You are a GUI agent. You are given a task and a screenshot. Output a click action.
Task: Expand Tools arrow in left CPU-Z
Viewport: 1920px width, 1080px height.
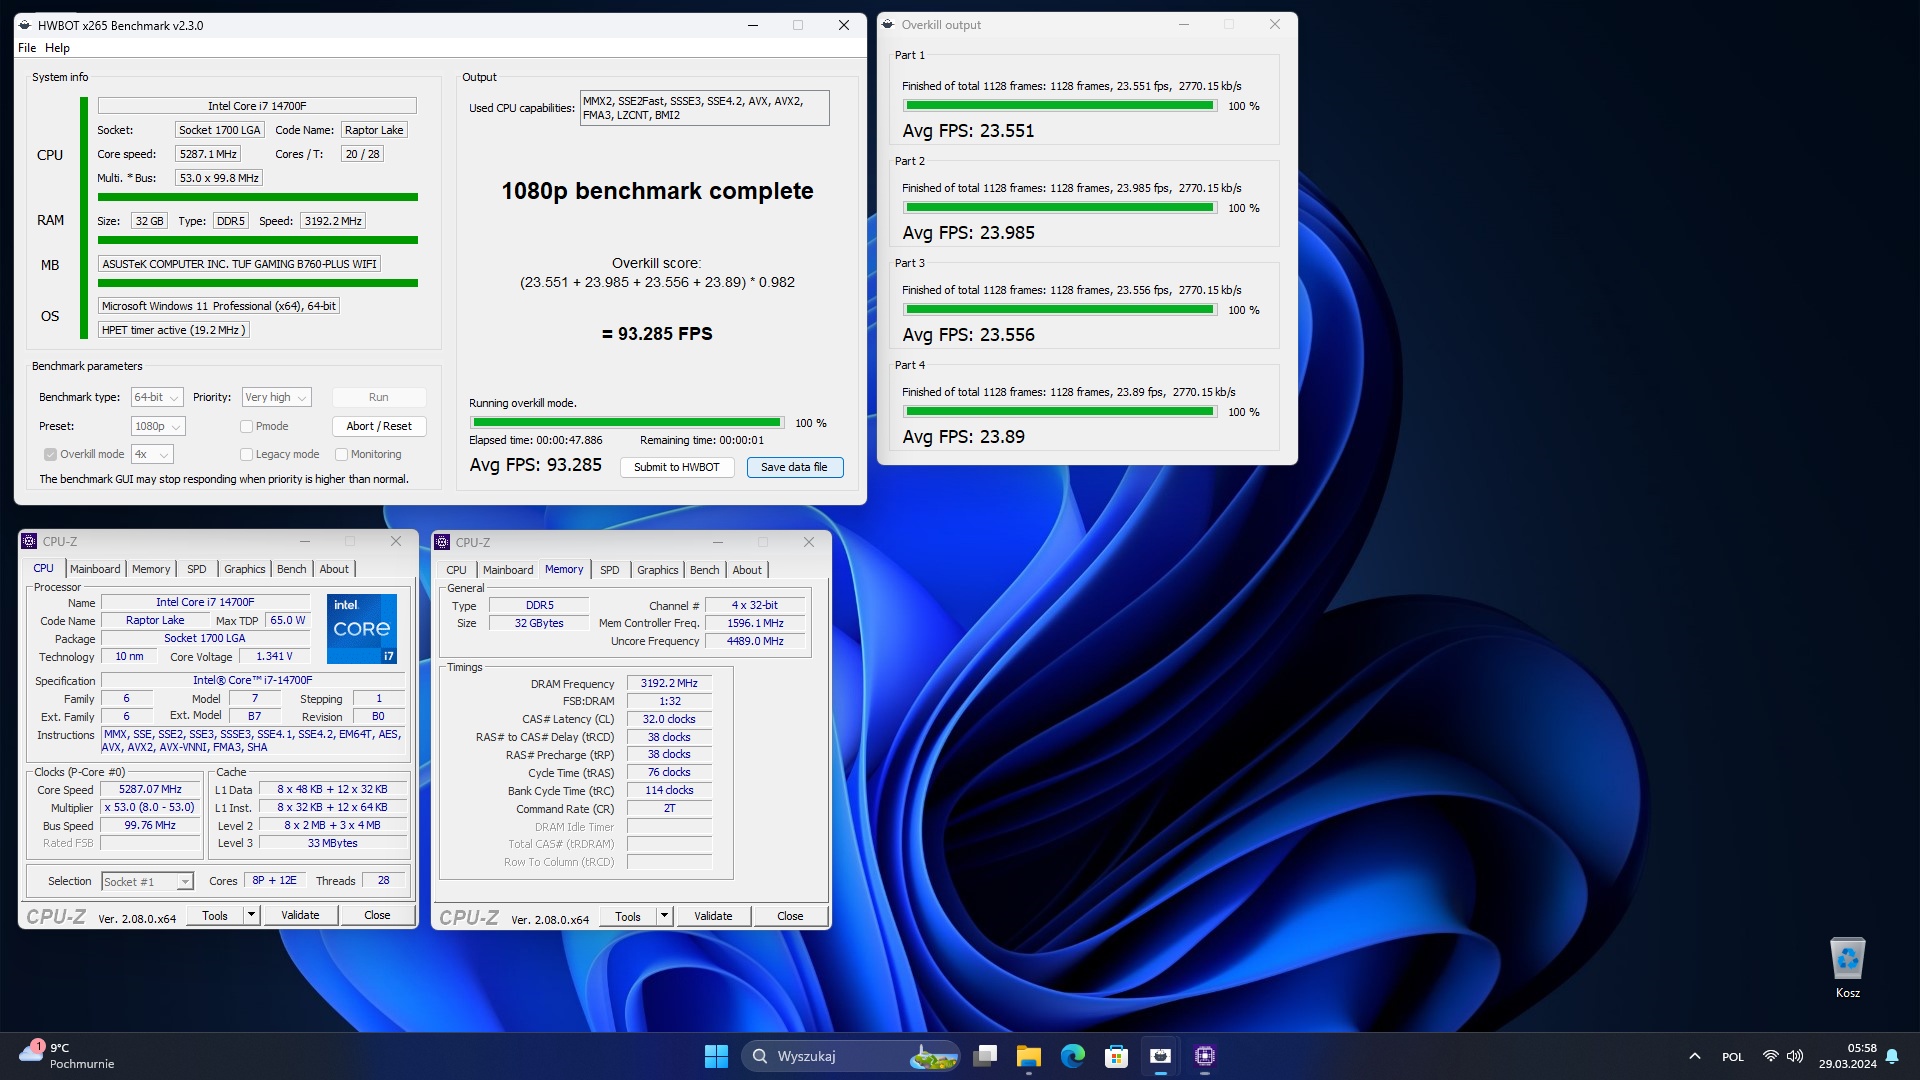251,915
